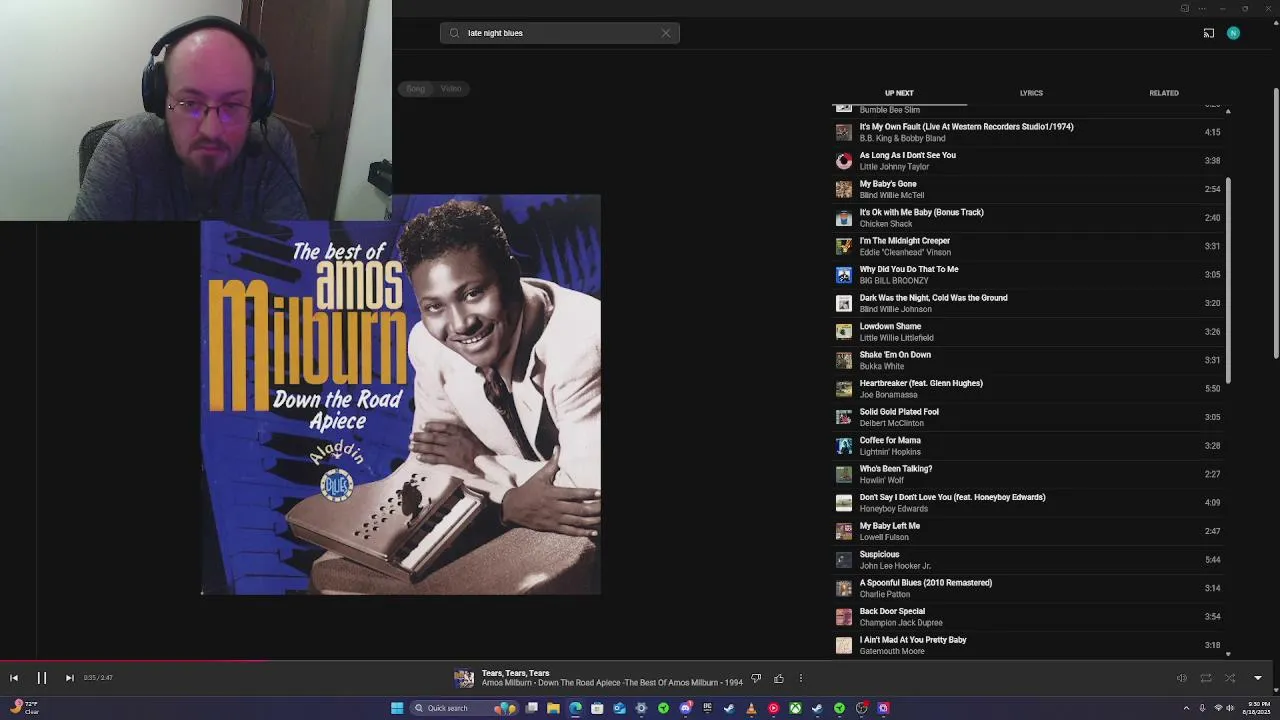The image size is (1280, 720).
Task: Play Shake 'Em On Down
Action: [x=1029, y=360]
